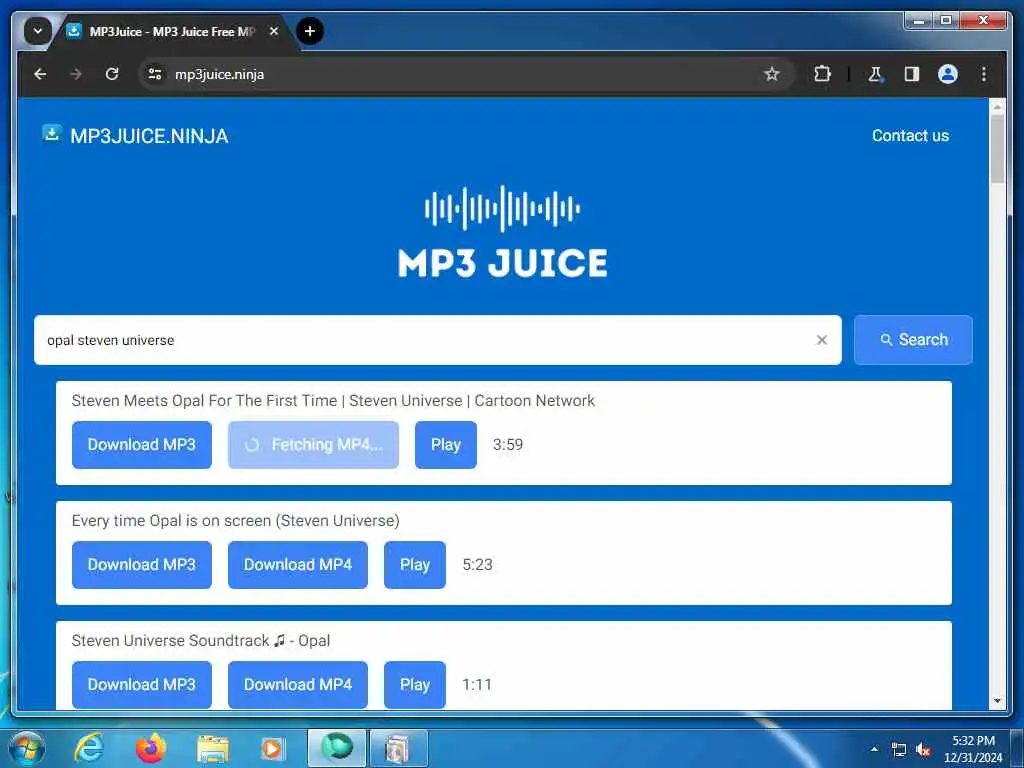This screenshot has width=1024, height=768.
Task: Play Steven Meets Opal For The First Time
Action: coord(446,445)
